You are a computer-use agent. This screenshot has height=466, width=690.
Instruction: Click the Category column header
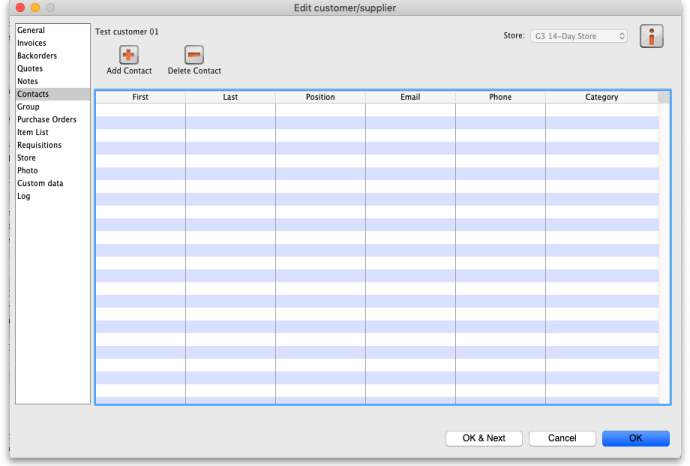[601, 97]
